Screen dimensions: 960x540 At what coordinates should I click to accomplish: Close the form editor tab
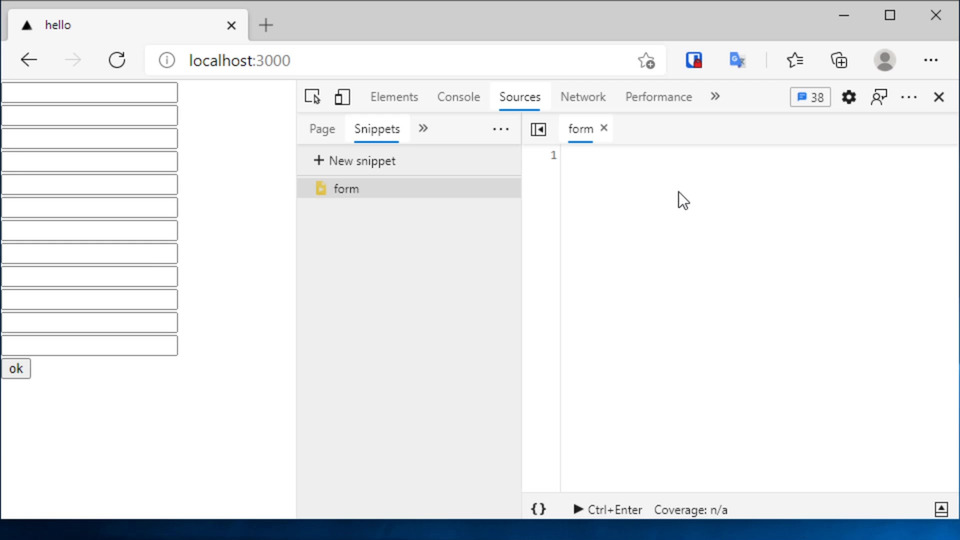point(604,128)
